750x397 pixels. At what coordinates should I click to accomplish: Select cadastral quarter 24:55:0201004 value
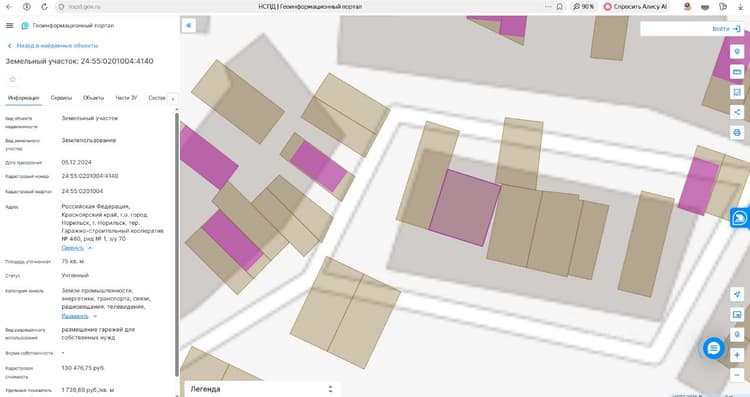[82, 191]
